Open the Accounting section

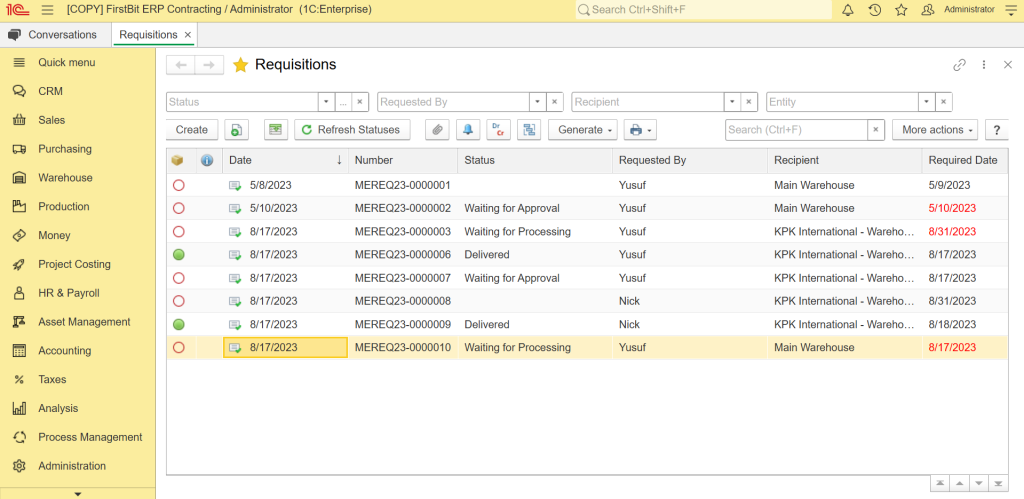[x=65, y=351]
